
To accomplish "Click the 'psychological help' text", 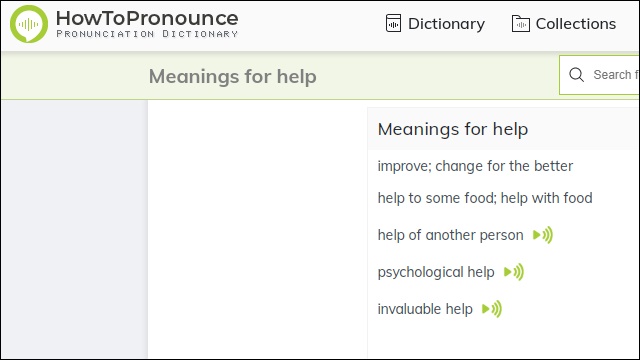I will [436, 272].
